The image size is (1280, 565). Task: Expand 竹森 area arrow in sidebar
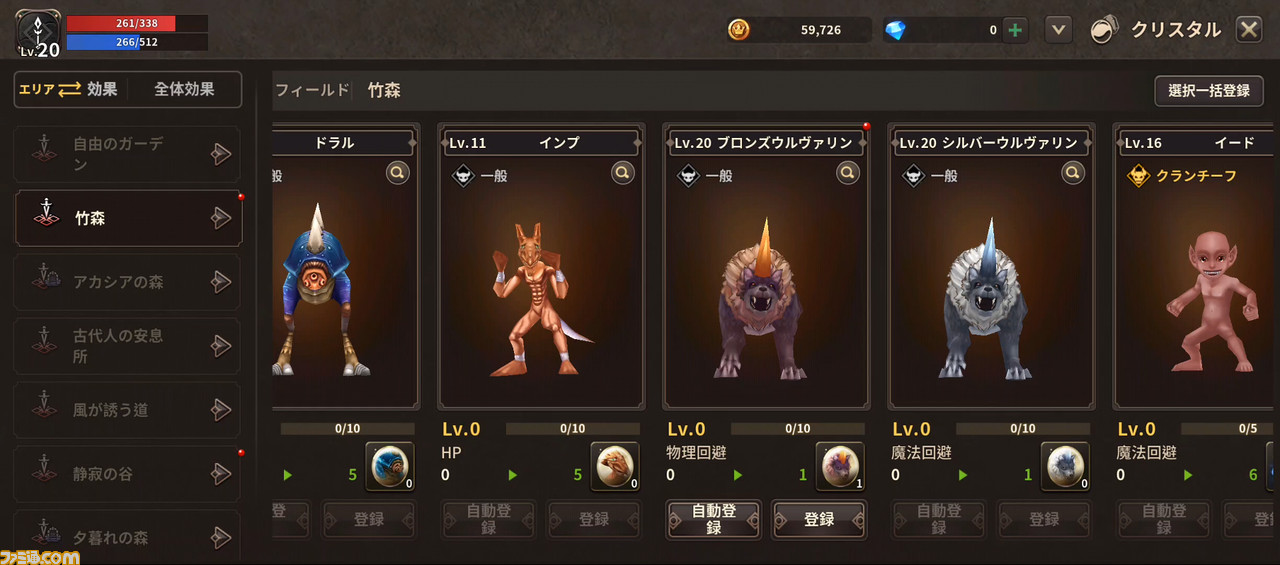[x=221, y=218]
